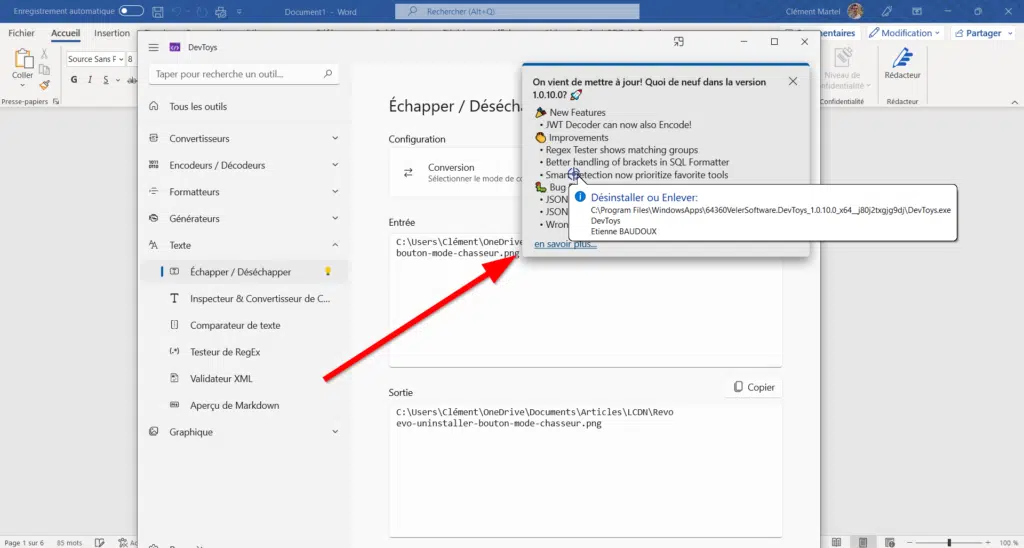Click the Encodeurs / Décodeurs binary icon
This screenshot has height=548, width=1024.
153,165
